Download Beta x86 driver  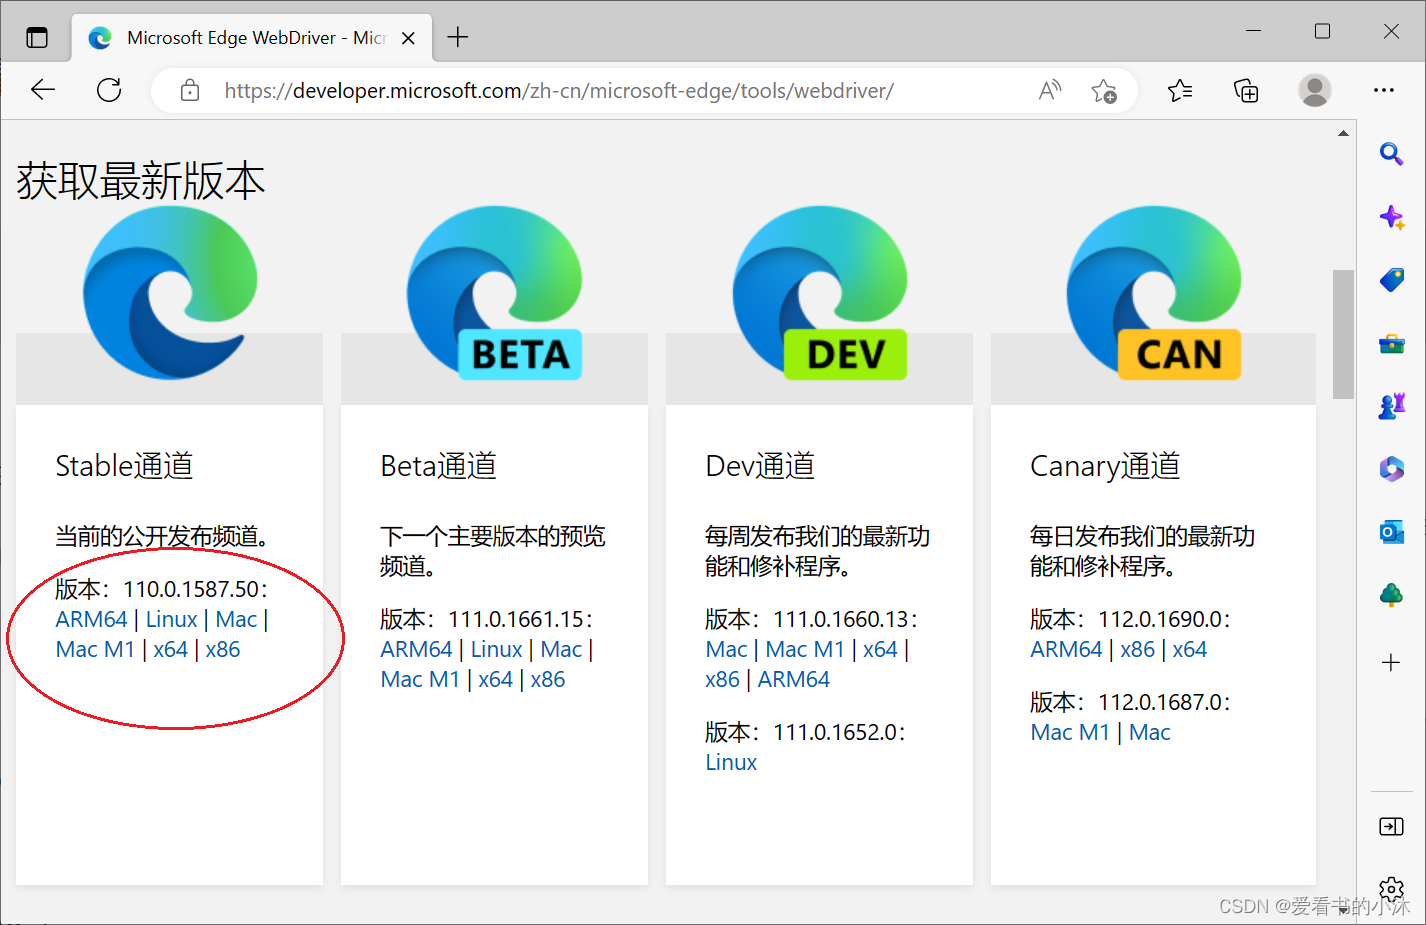coord(548,680)
